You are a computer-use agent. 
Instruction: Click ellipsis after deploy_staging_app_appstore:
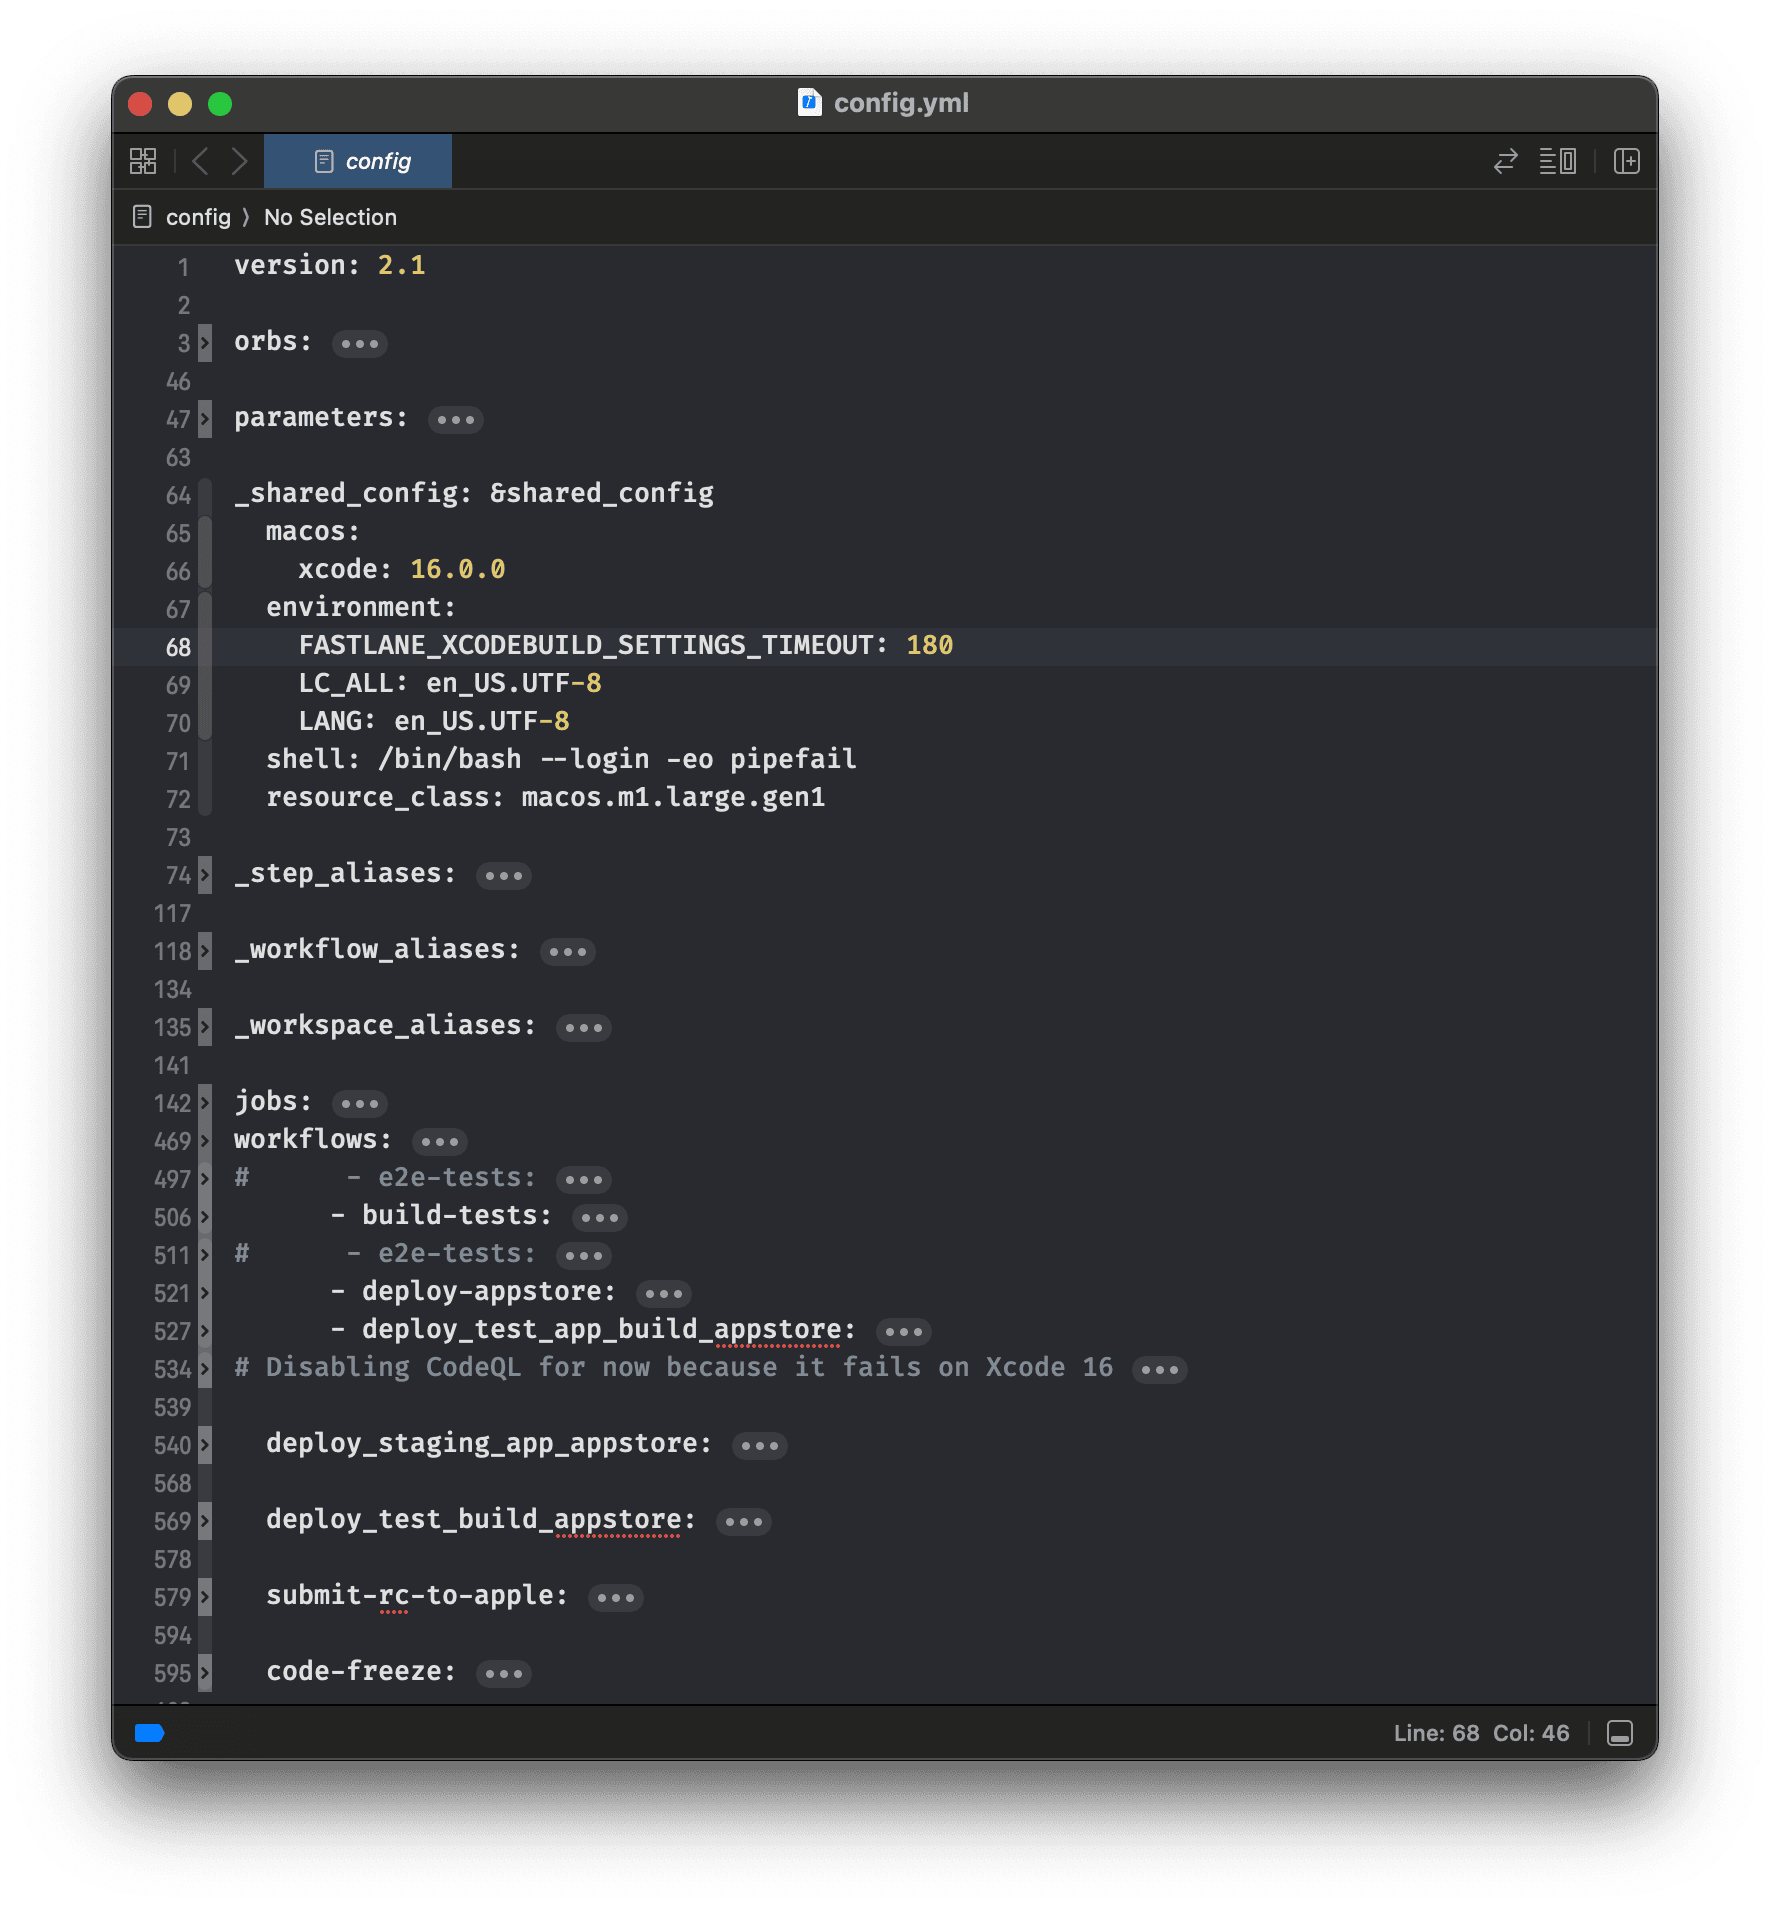coord(759,1446)
